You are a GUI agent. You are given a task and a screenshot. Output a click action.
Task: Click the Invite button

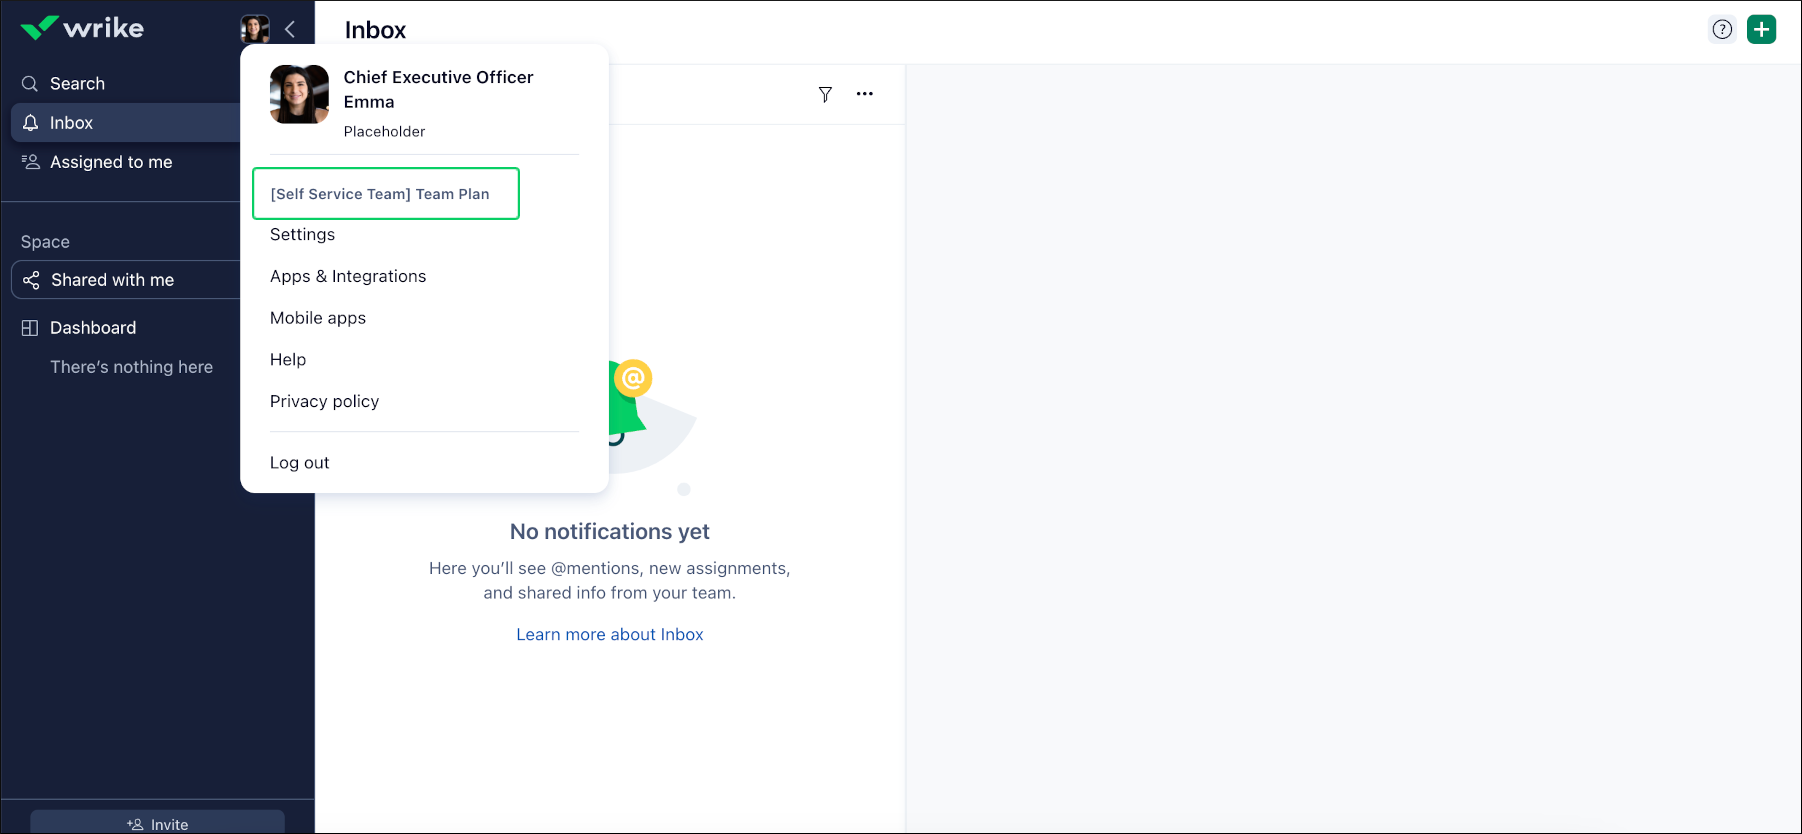pos(158,823)
